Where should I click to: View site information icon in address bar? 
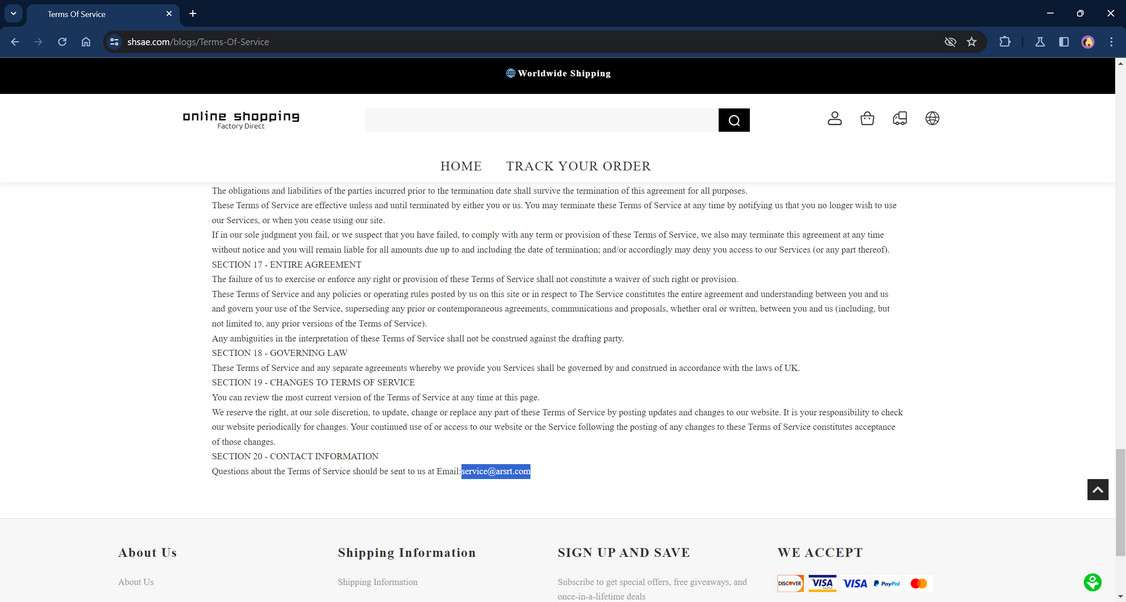coord(113,42)
